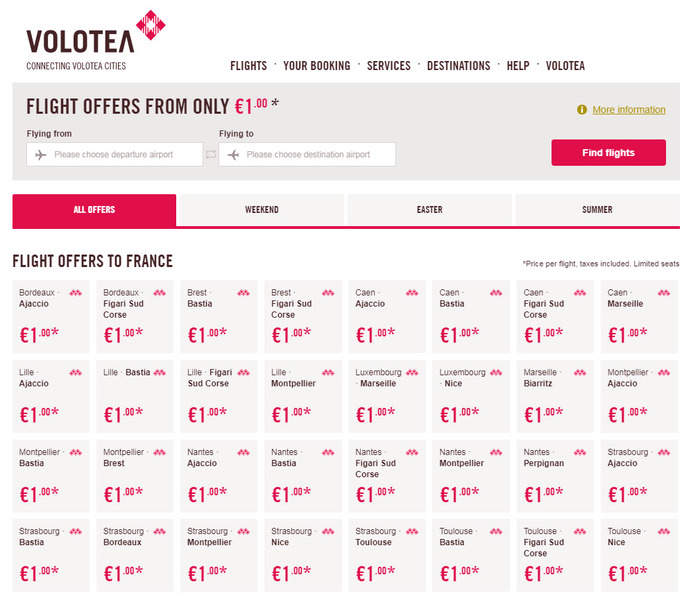Select the Summer offers tab

(598, 210)
